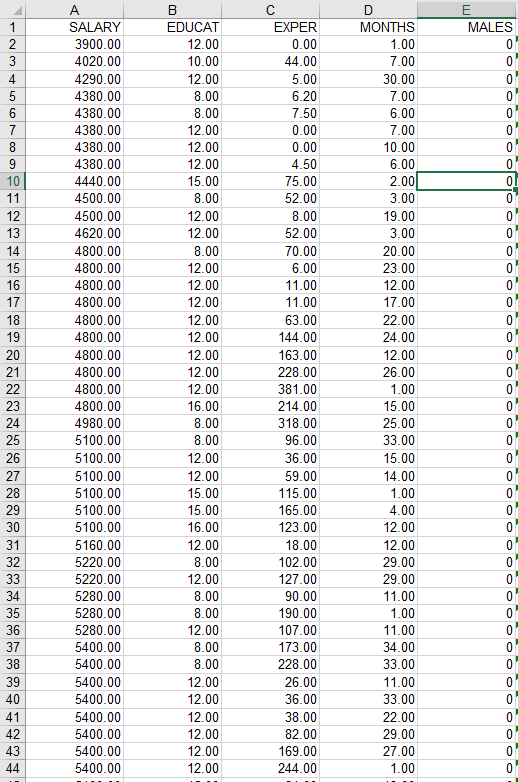518x782 pixels.
Task: Click experience cell 127.00
Action: click(x=270, y=579)
